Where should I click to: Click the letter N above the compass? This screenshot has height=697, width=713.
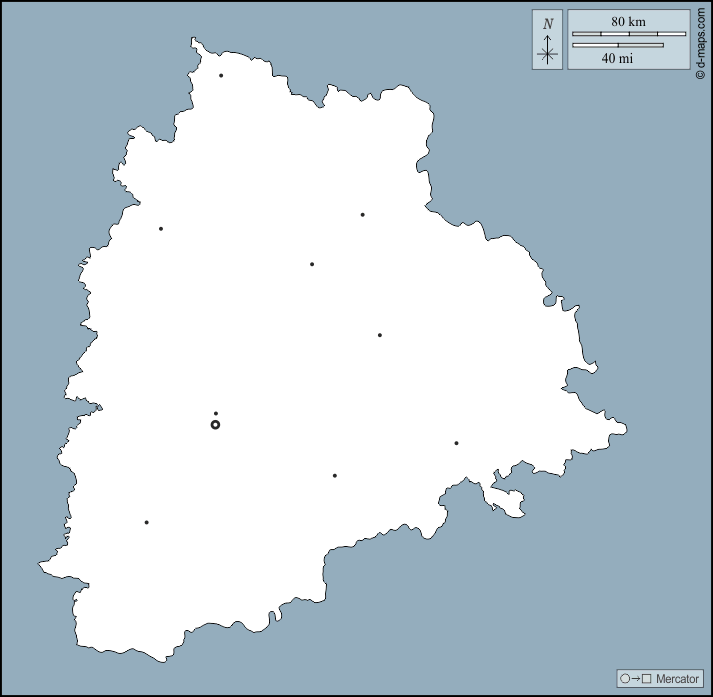coord(547,24)
